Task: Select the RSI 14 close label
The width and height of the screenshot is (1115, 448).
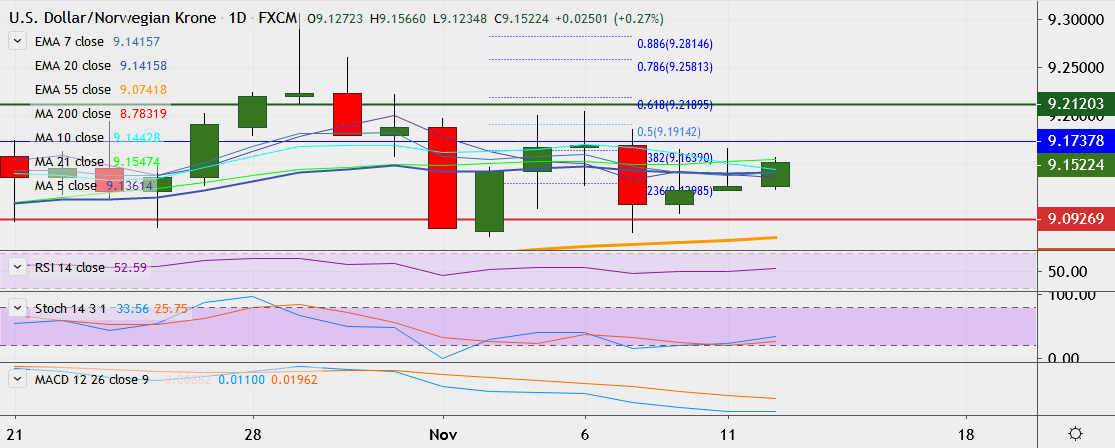Action: click(x=70, y=267)
